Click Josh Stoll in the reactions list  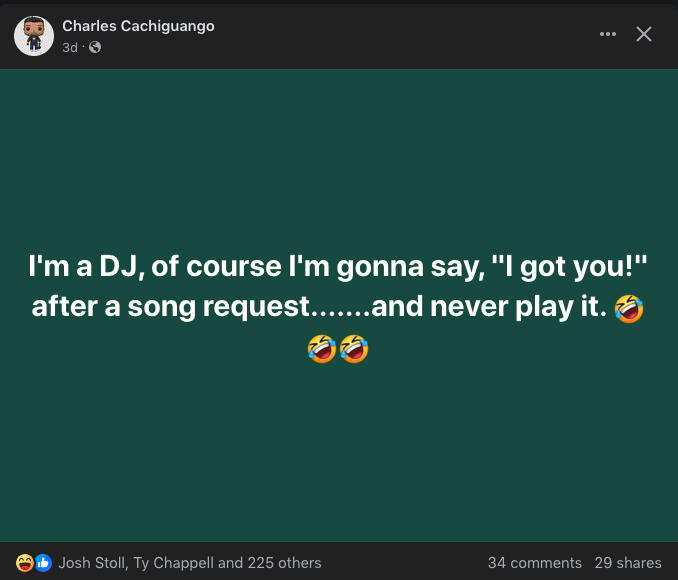[x=90, y=563]
